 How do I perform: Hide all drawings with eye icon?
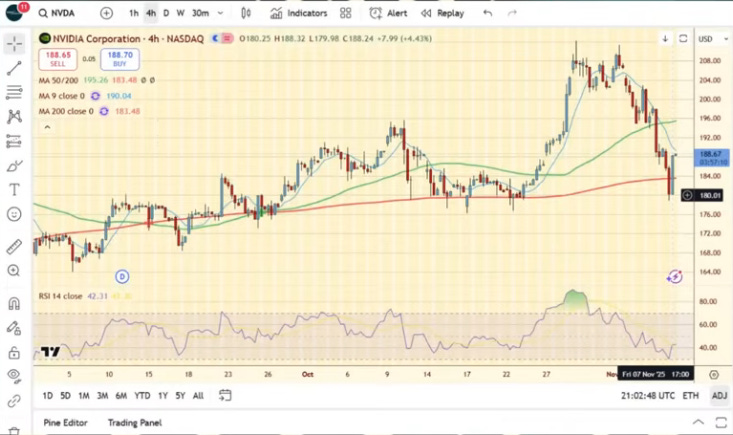(14, 376)
